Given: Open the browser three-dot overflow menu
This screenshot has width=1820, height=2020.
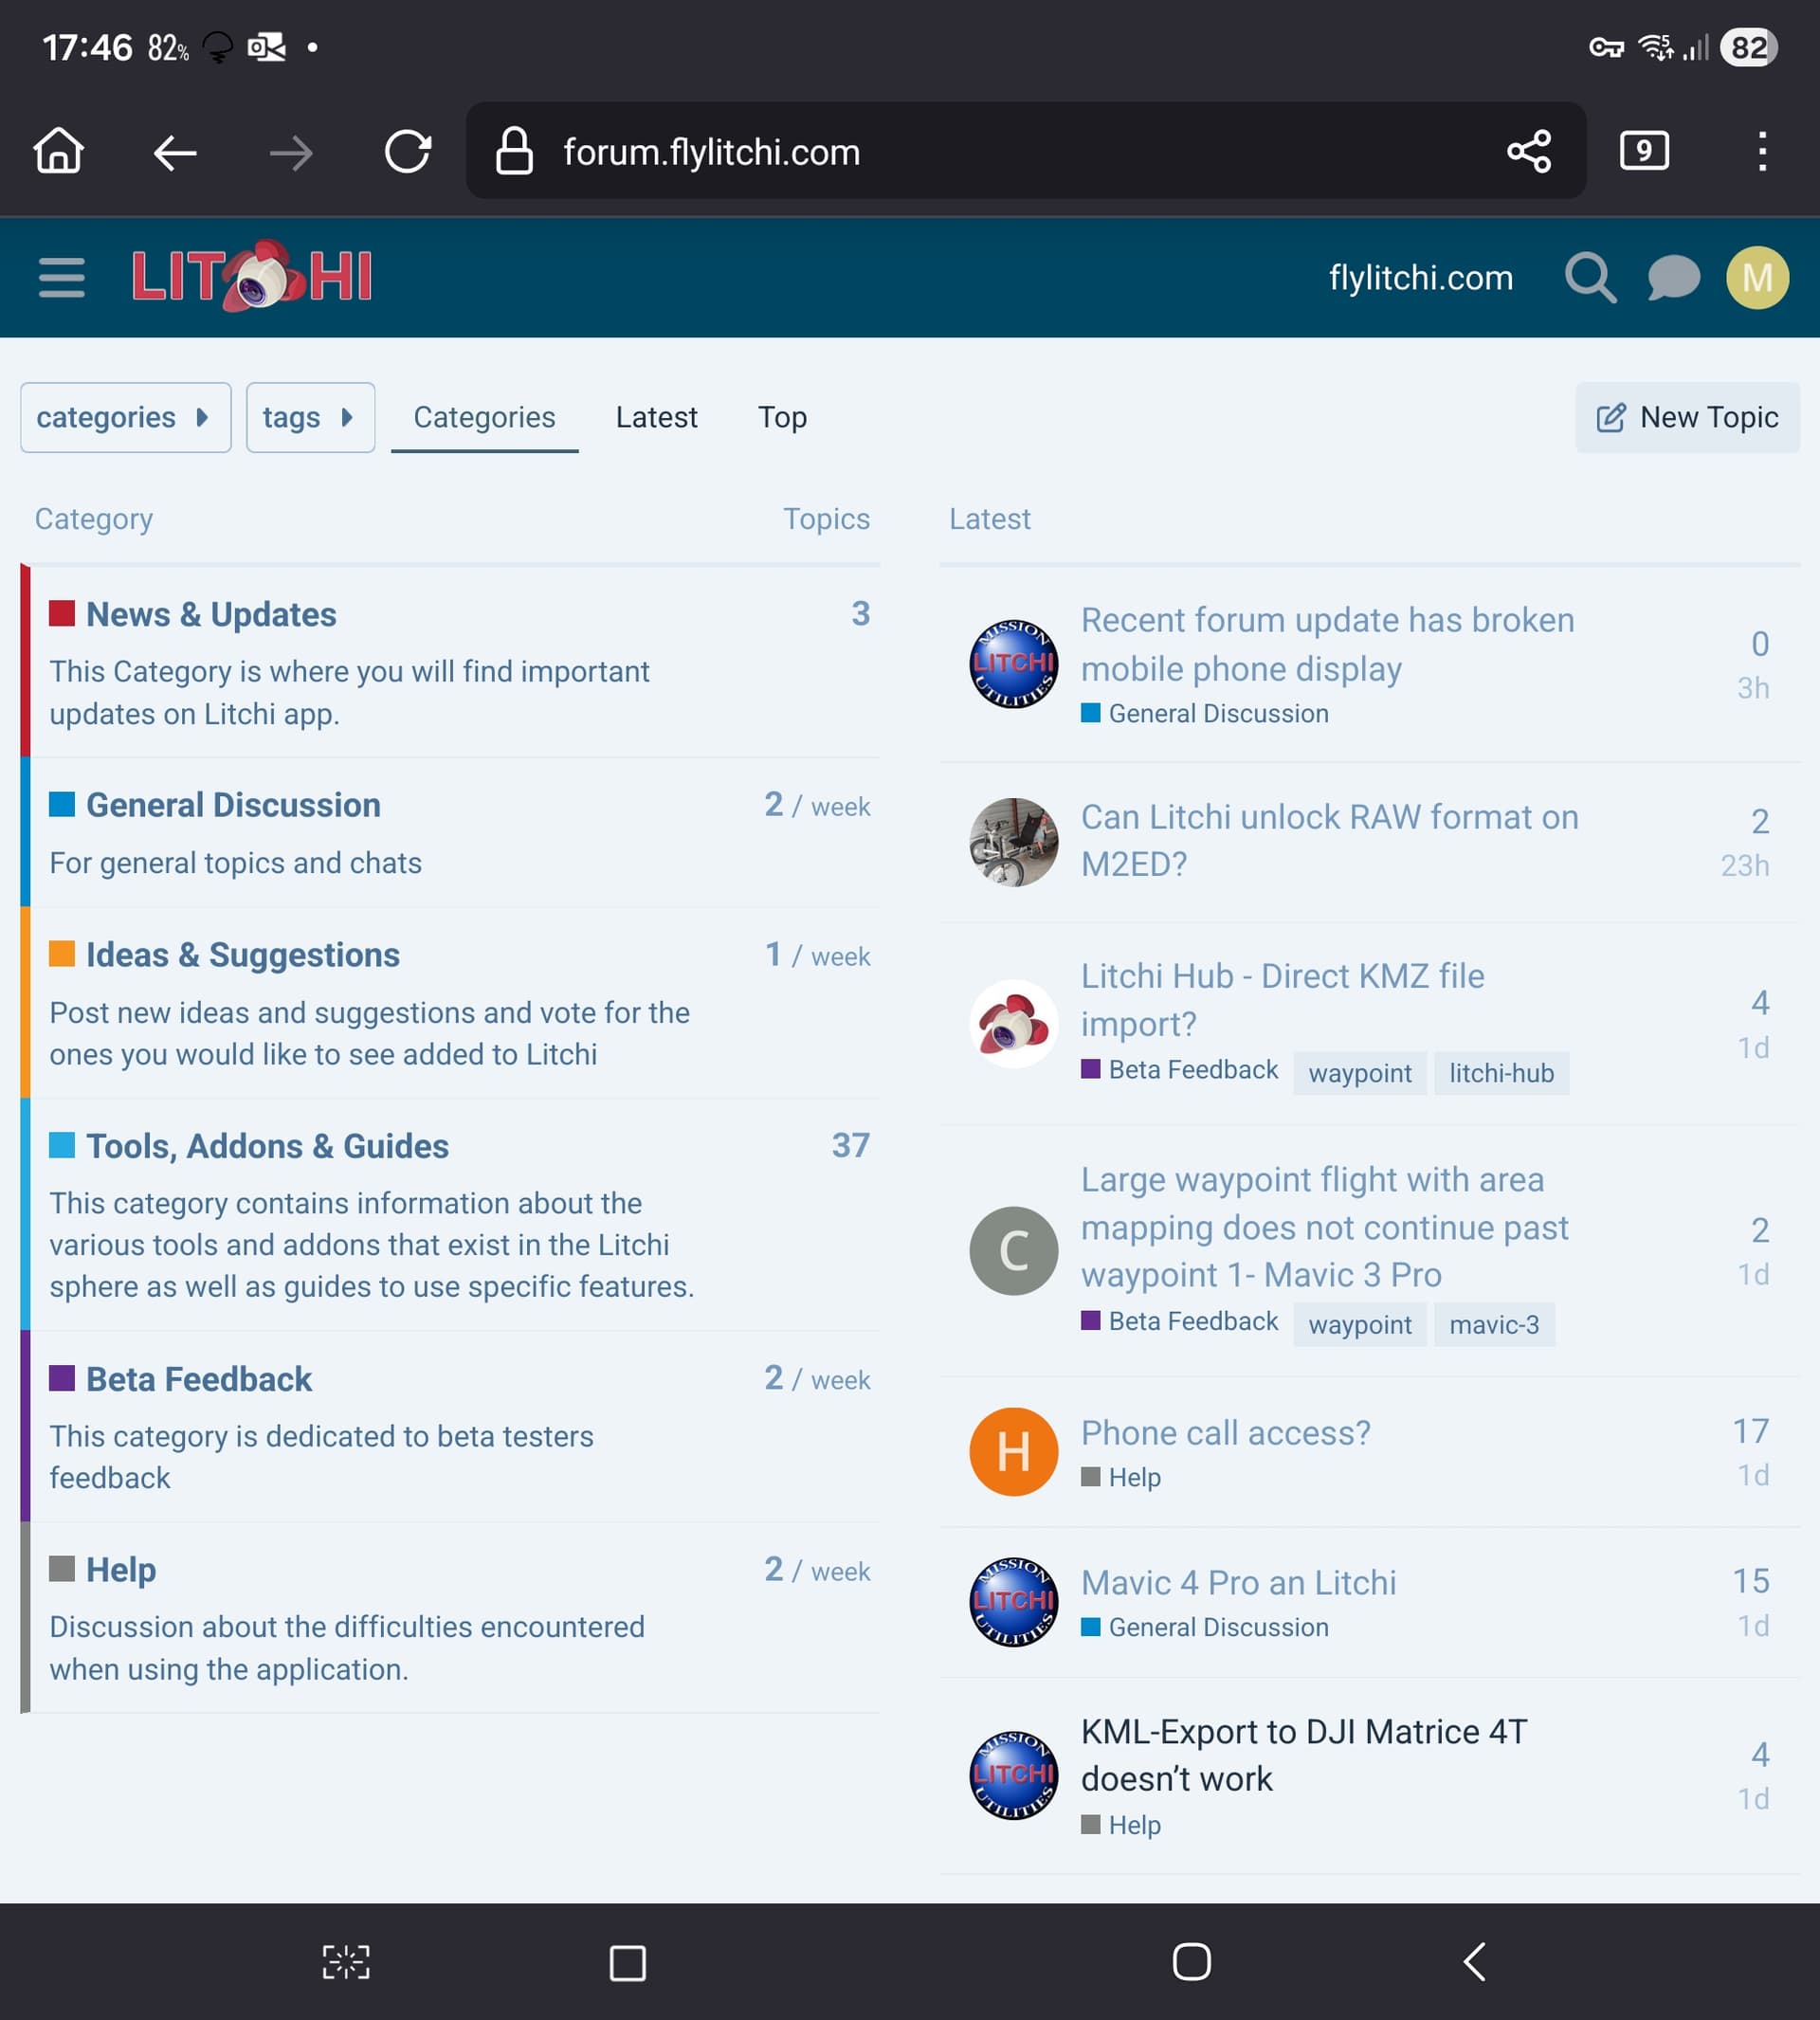Looking at the screenshot, I should coord(1761,152).
